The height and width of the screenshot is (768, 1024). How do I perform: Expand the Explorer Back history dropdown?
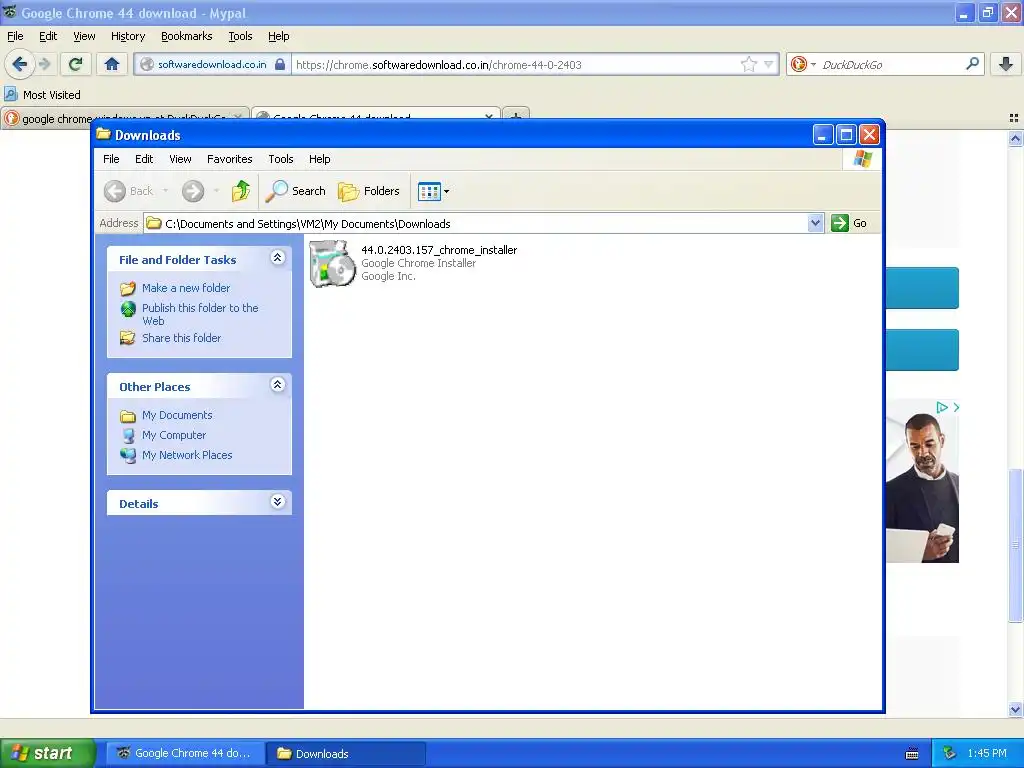[165, 191]
